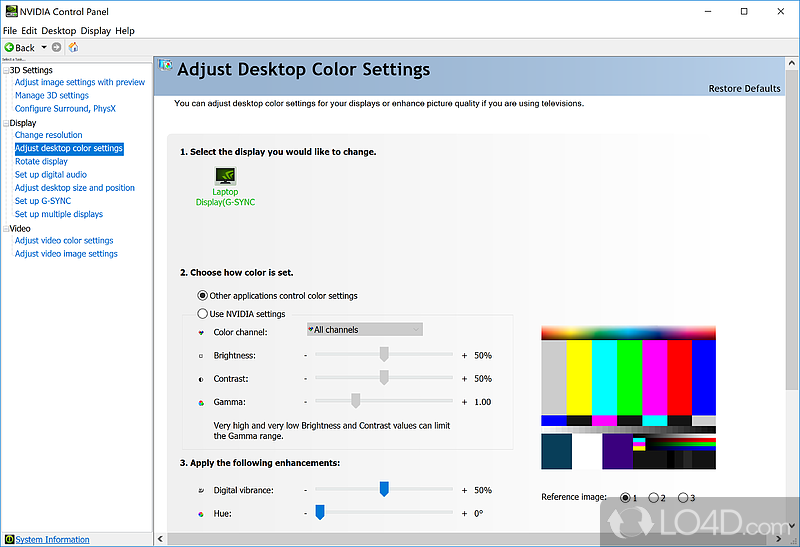The height and width of the screenshot is (547, 800).
Task: Click the NVIDIA logo in title bar
Action: click(11, 11)
